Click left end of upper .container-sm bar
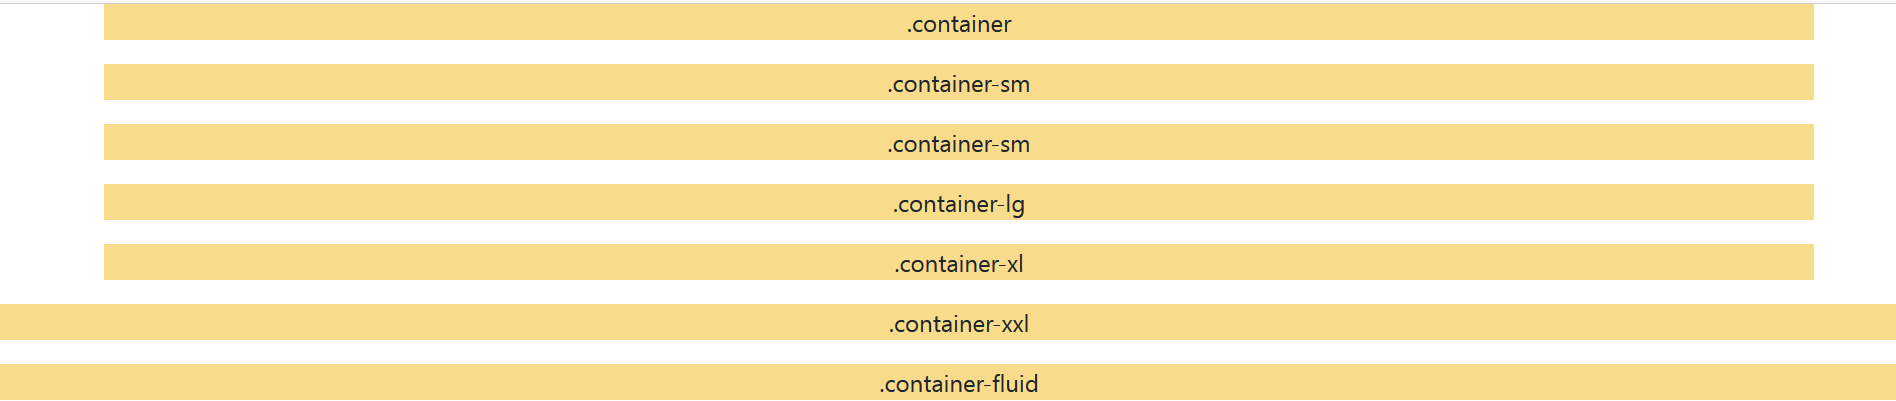The image size is (1896, 401). point(112,82)
